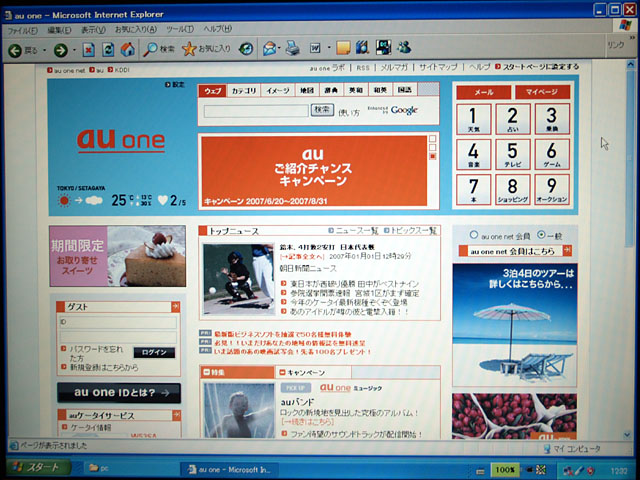Open the Messenger people icon
Screen dimensions: 640x480
(x=404, y=47)
